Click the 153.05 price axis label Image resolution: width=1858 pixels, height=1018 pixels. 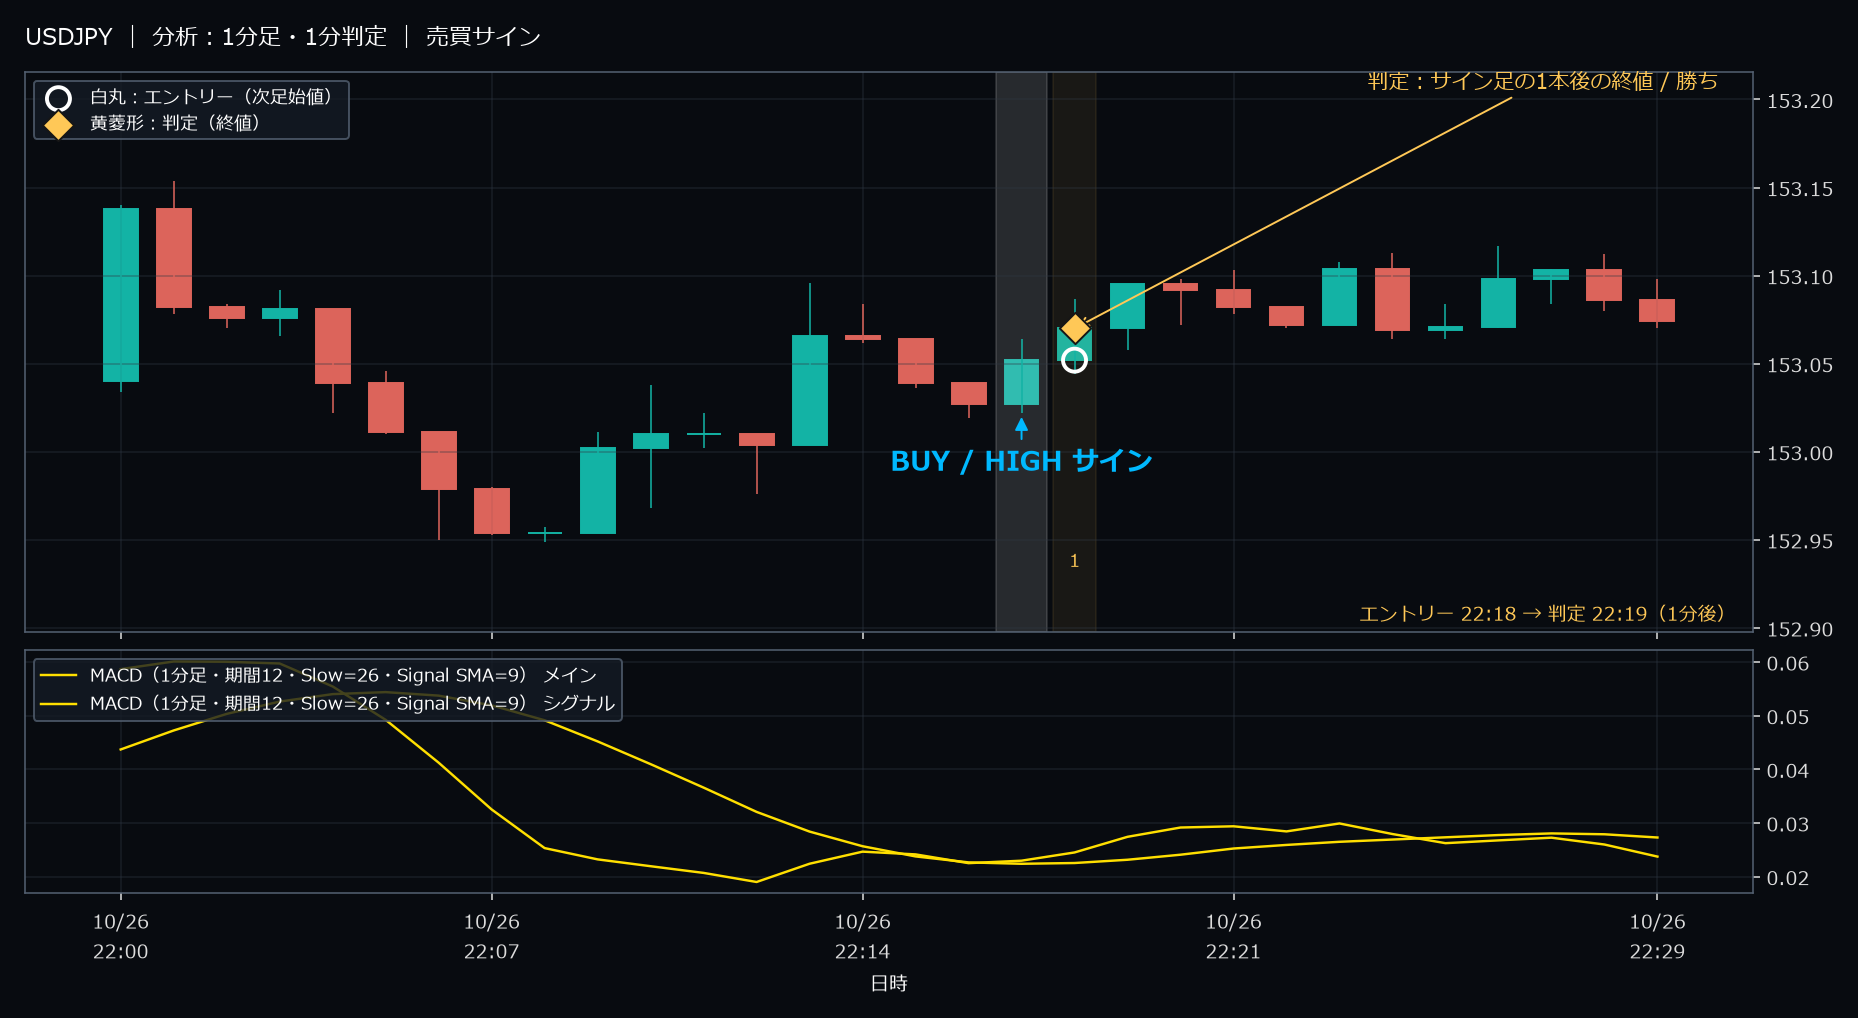pos(1800,365)
